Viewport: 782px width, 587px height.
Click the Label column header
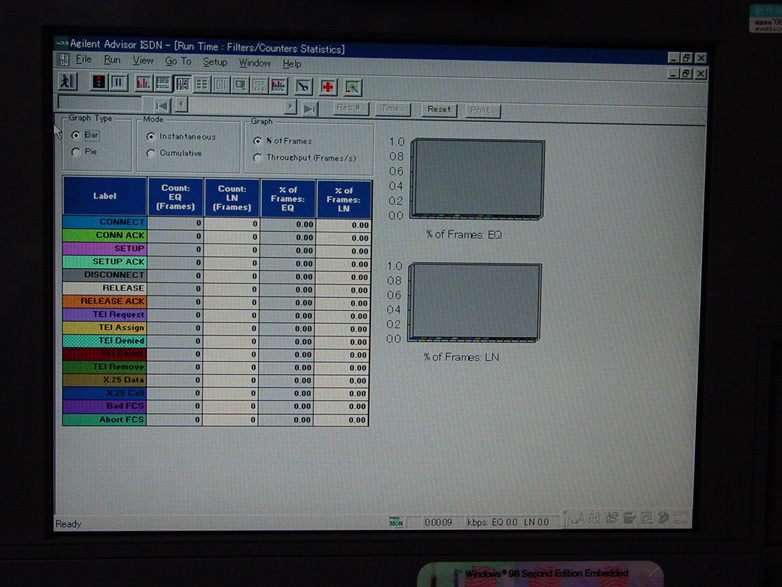pos(105,196)
